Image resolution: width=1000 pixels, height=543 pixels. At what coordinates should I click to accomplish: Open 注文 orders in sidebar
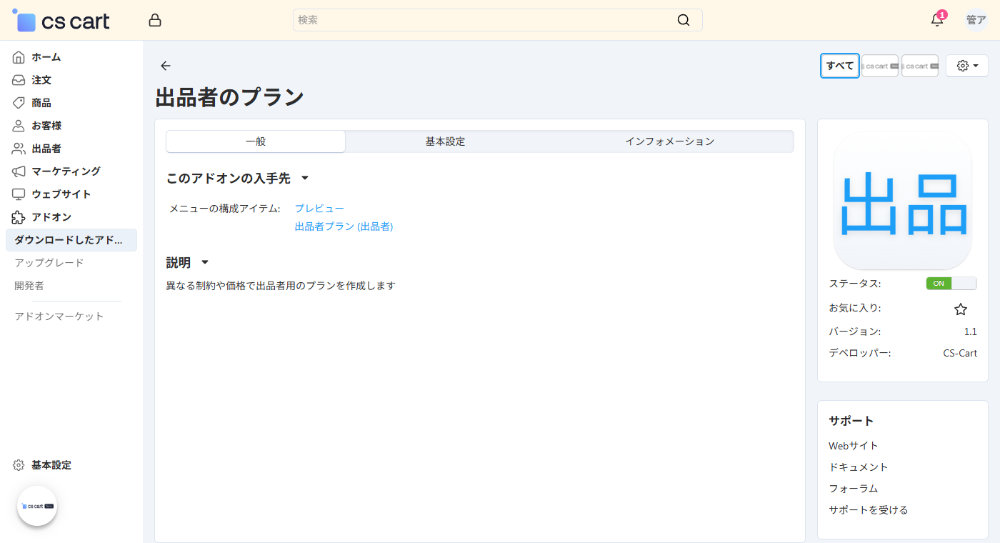click(x=41, y=80)
